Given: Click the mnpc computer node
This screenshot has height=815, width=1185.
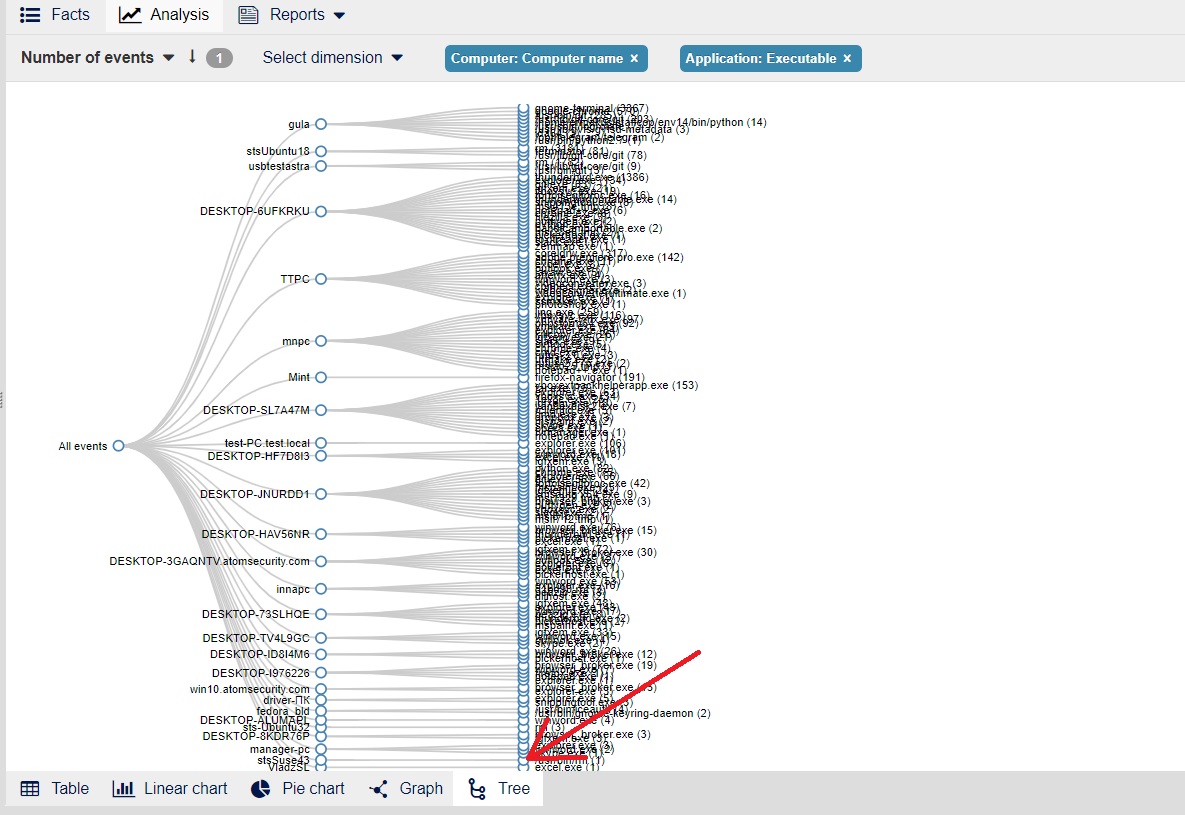Looking at the screenshot, I should tap(321, 341).
